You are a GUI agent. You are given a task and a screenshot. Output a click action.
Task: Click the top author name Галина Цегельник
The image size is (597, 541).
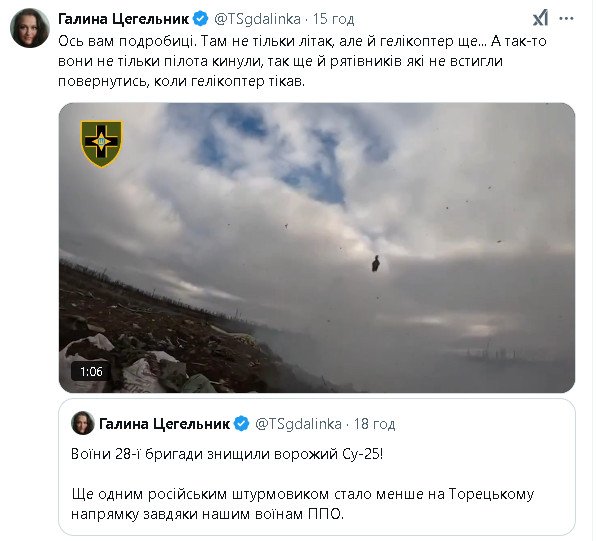124,19
